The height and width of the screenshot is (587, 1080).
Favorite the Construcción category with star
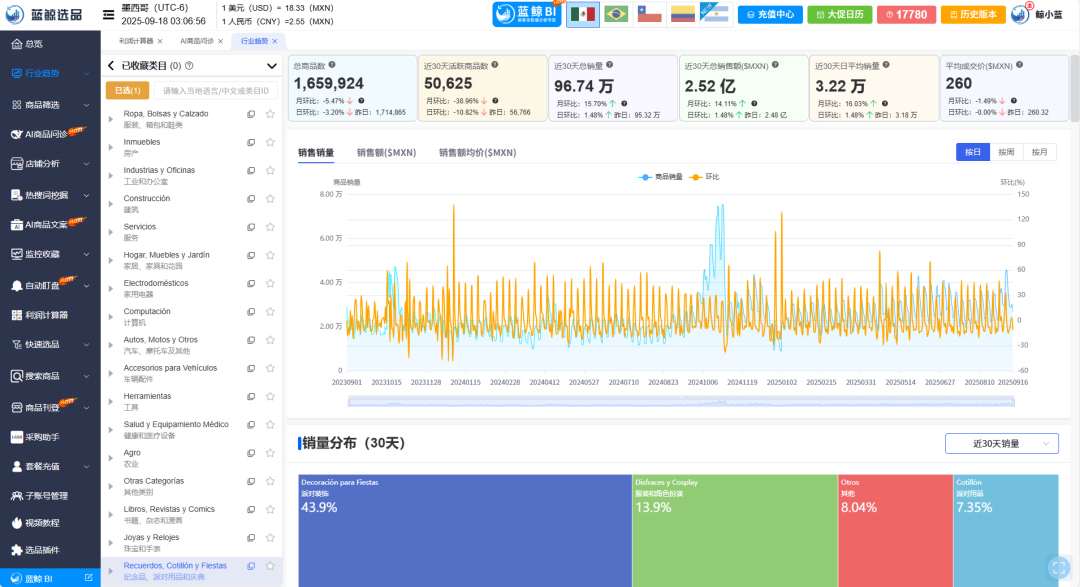tap(270, 199)
